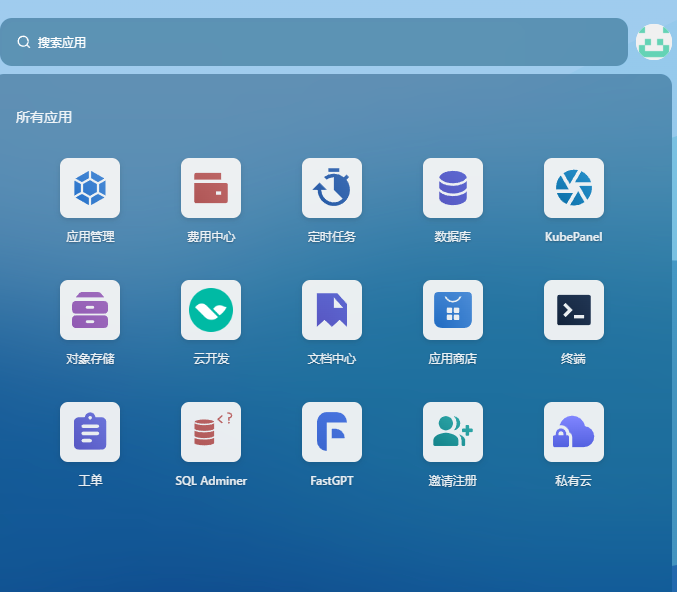Open the user avatar in top corner

(653, 42)
